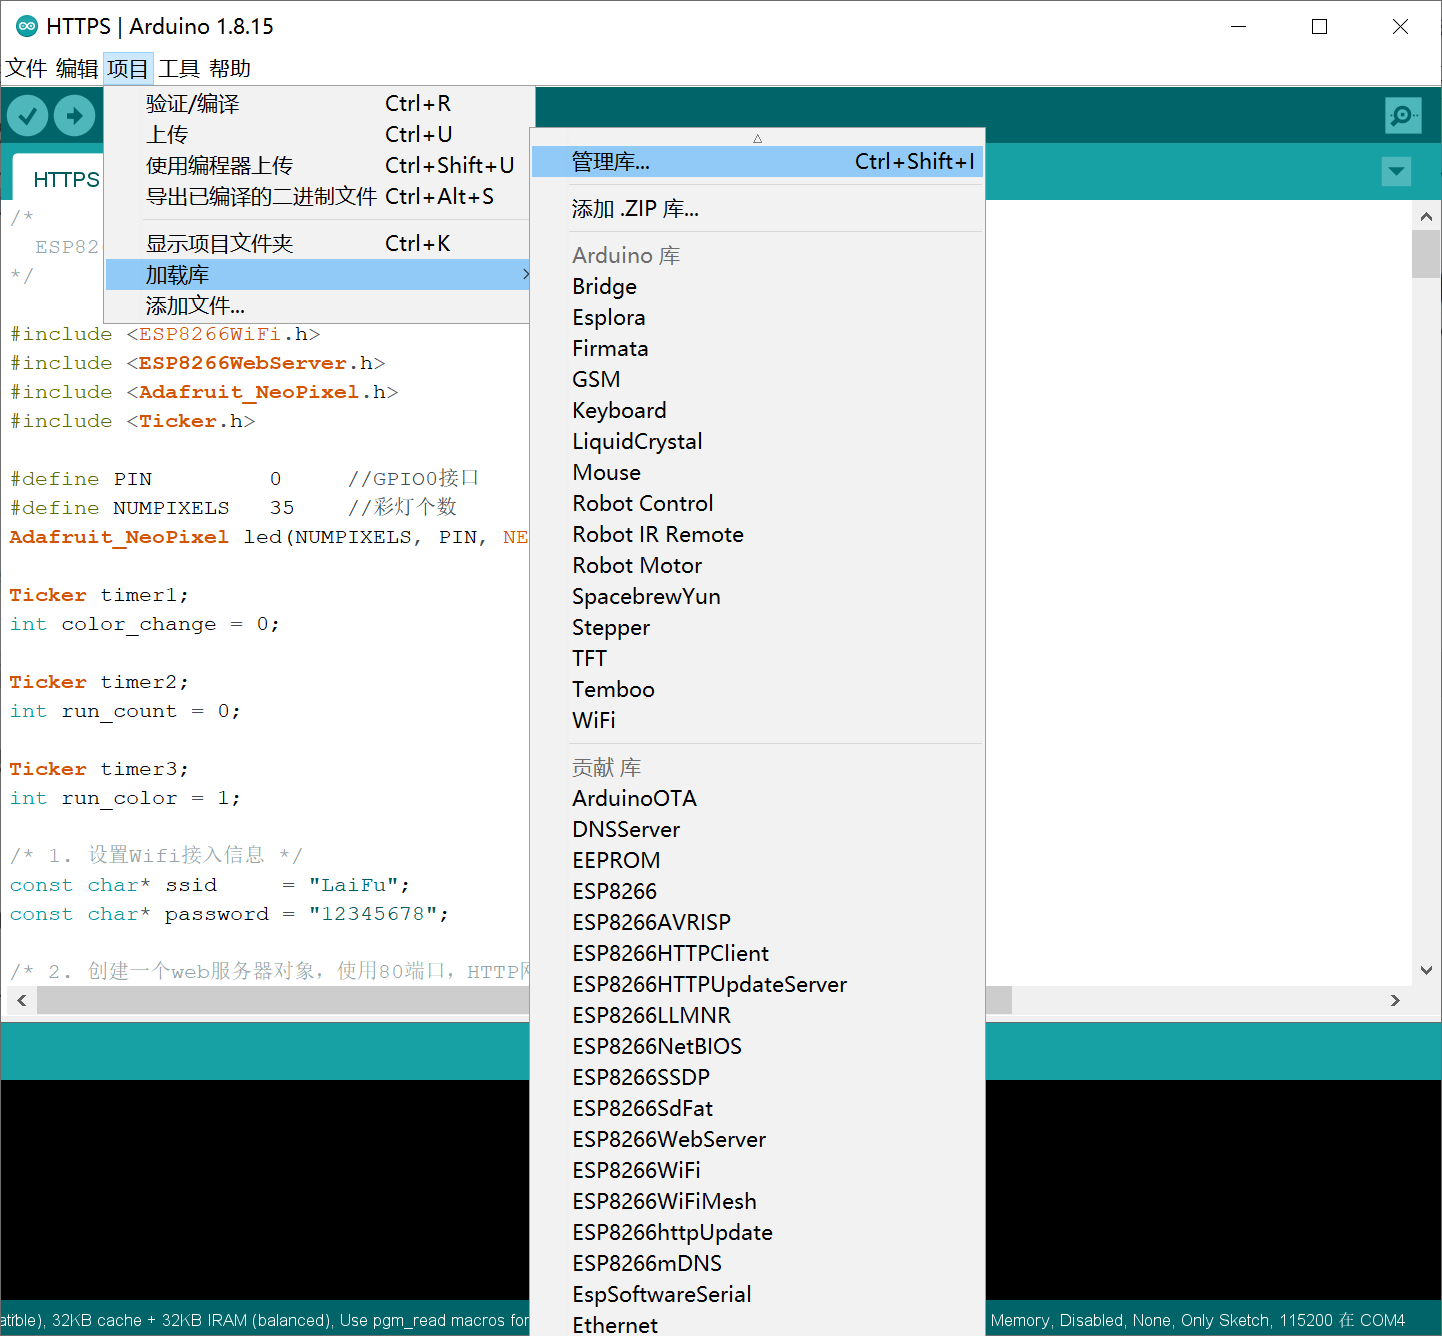Click the Verify/Compile checkmark icon
Screen dimensions: 1442x1336
coord(27,115)
